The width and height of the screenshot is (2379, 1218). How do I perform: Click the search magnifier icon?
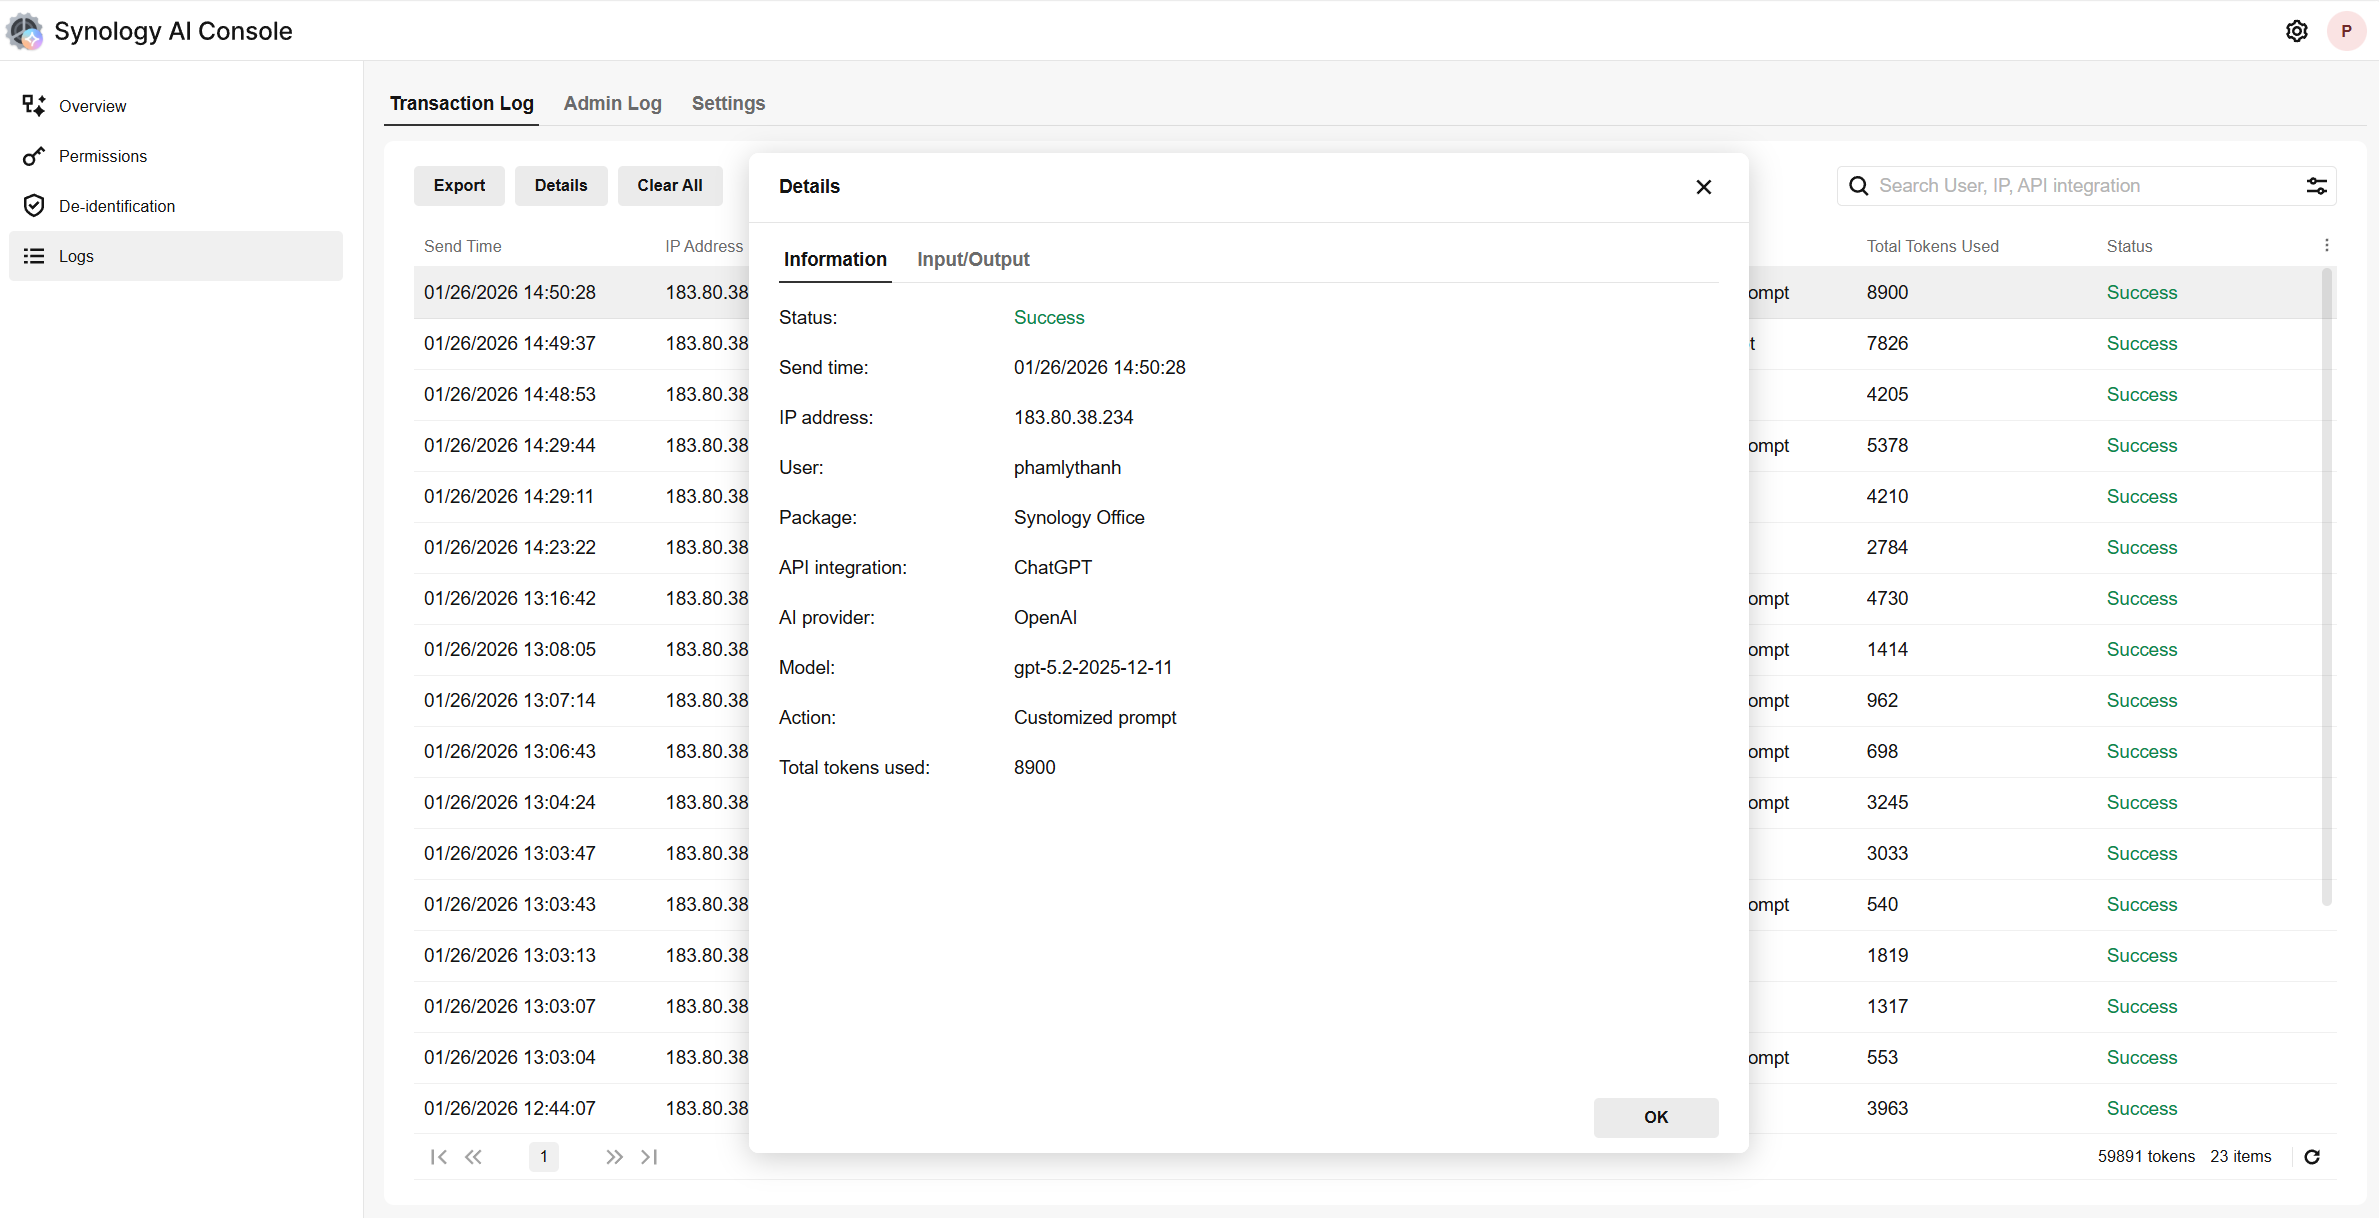coord(1859,186)
